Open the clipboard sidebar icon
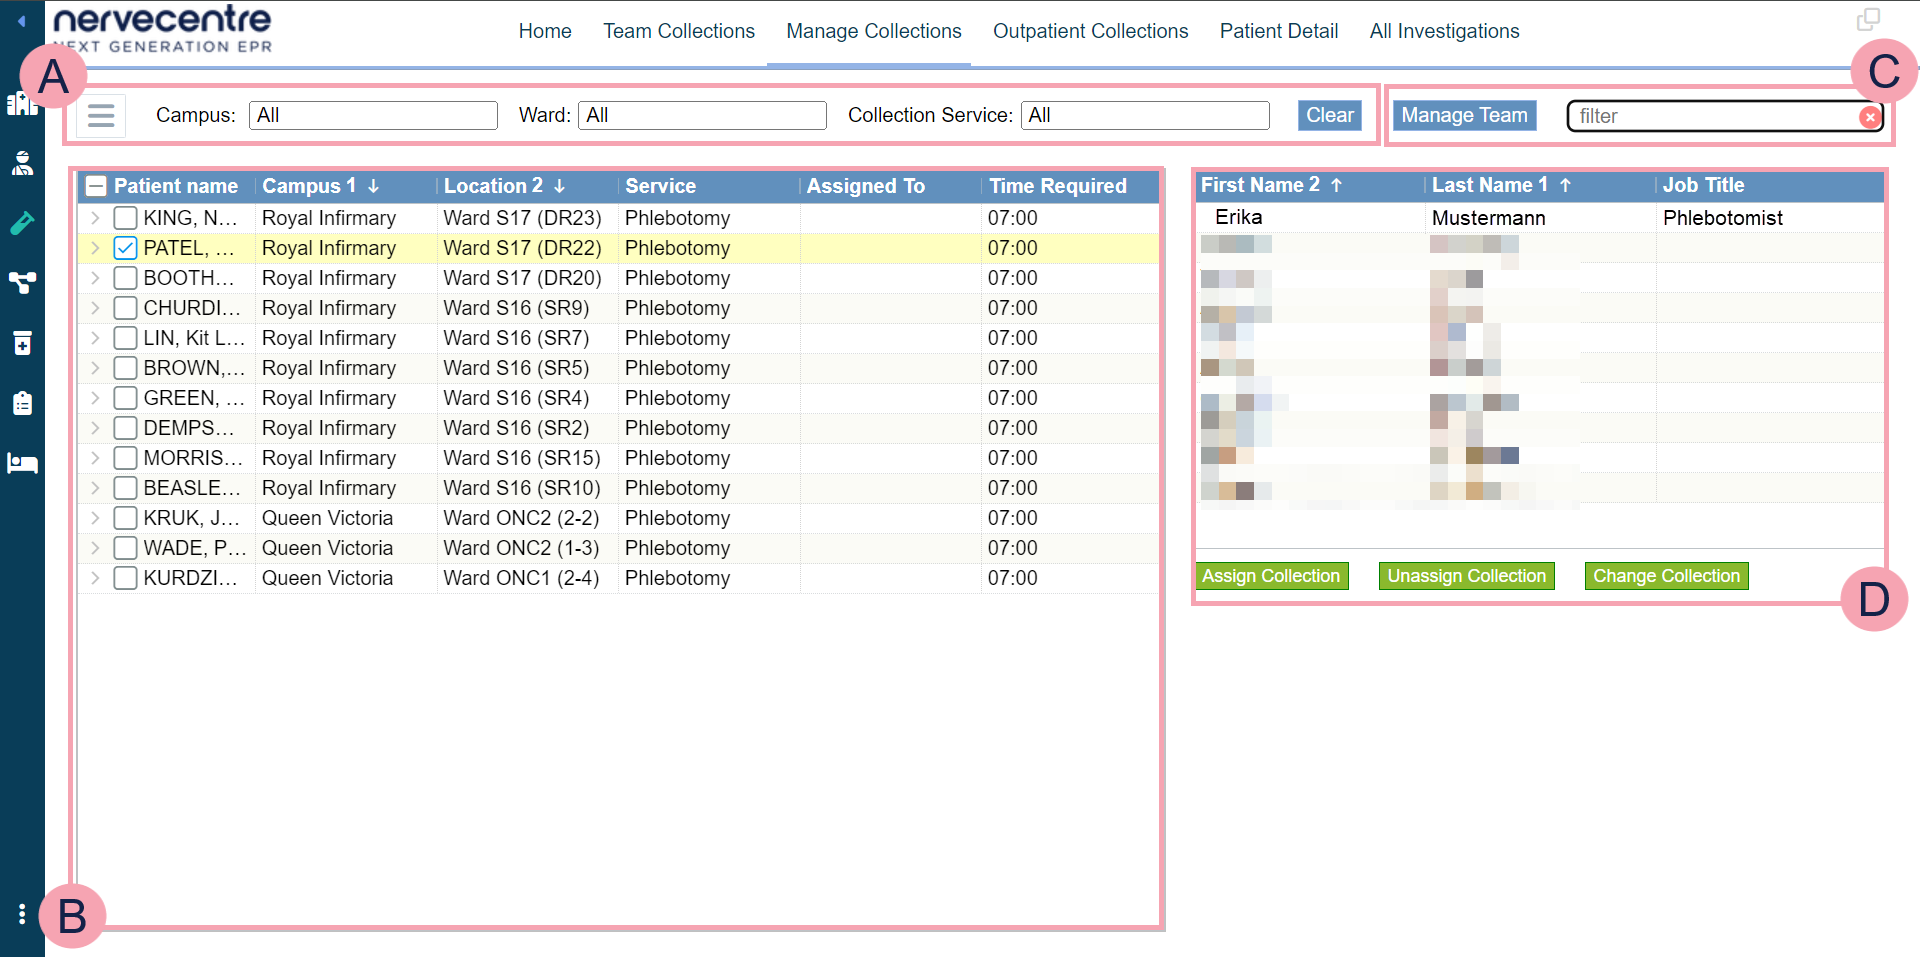 [x=22, y=403]
